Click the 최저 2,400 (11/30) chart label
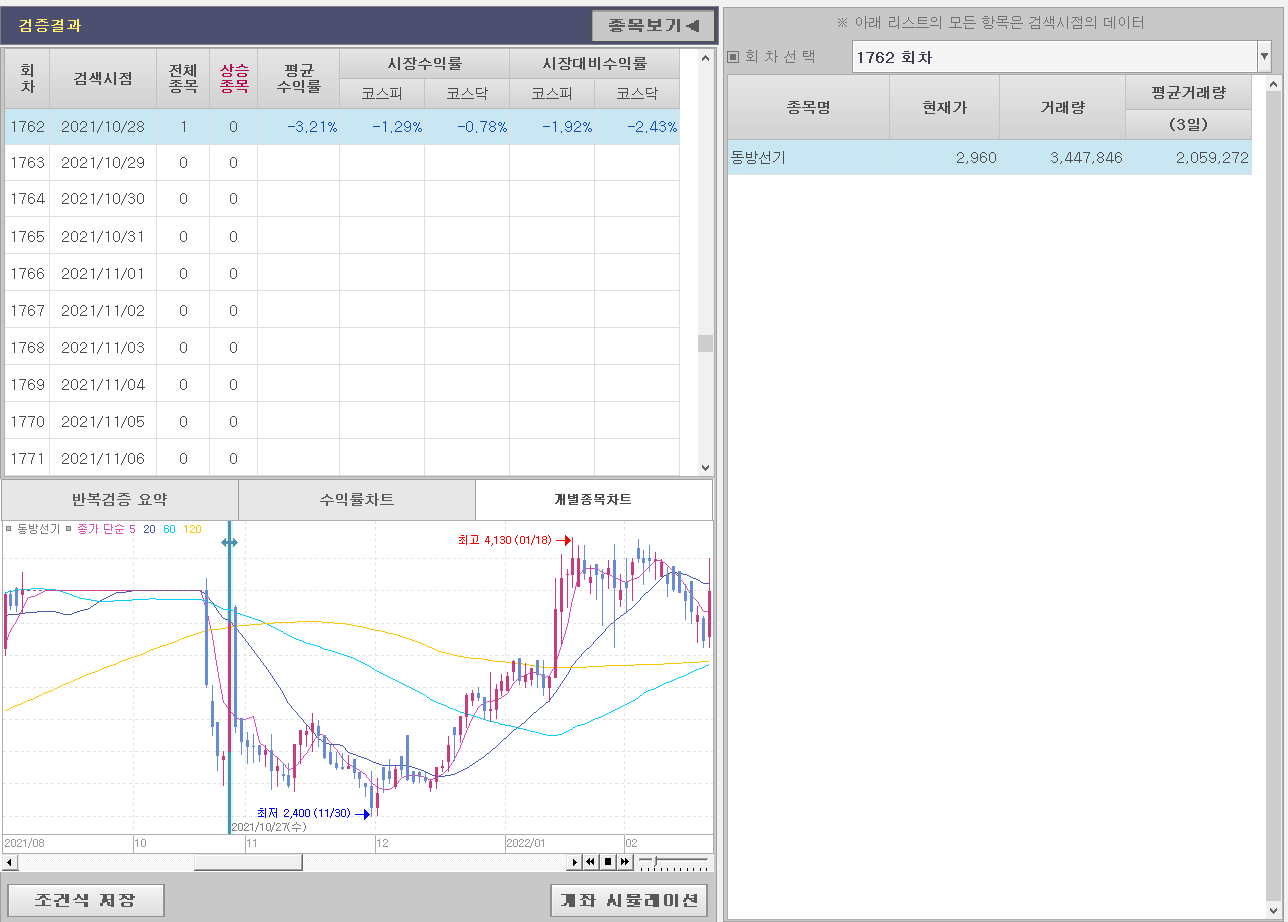The image size is (1288, 922). pyautogui.click(x=304, y=813)
